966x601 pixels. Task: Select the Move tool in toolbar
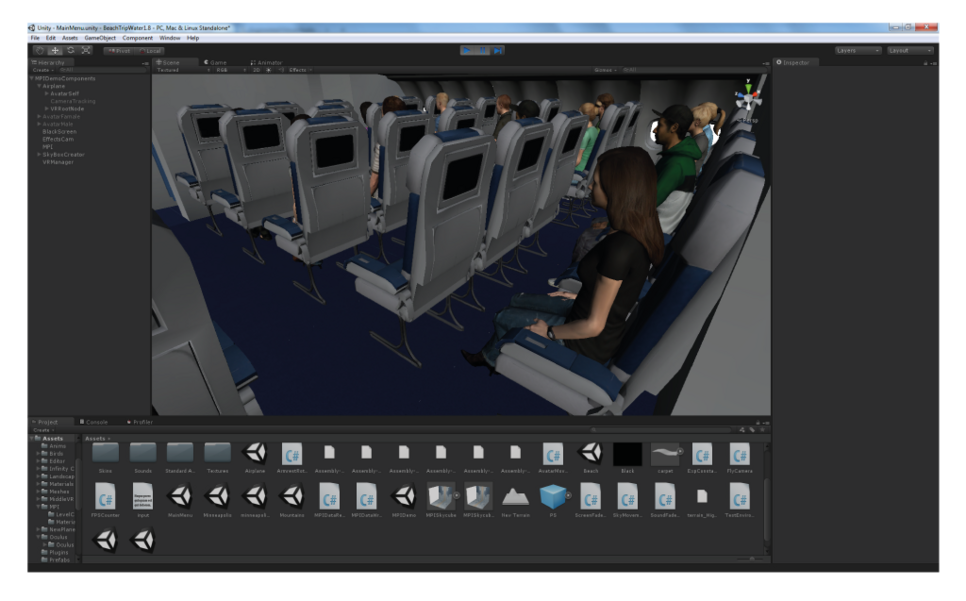[x=55, y=50]
